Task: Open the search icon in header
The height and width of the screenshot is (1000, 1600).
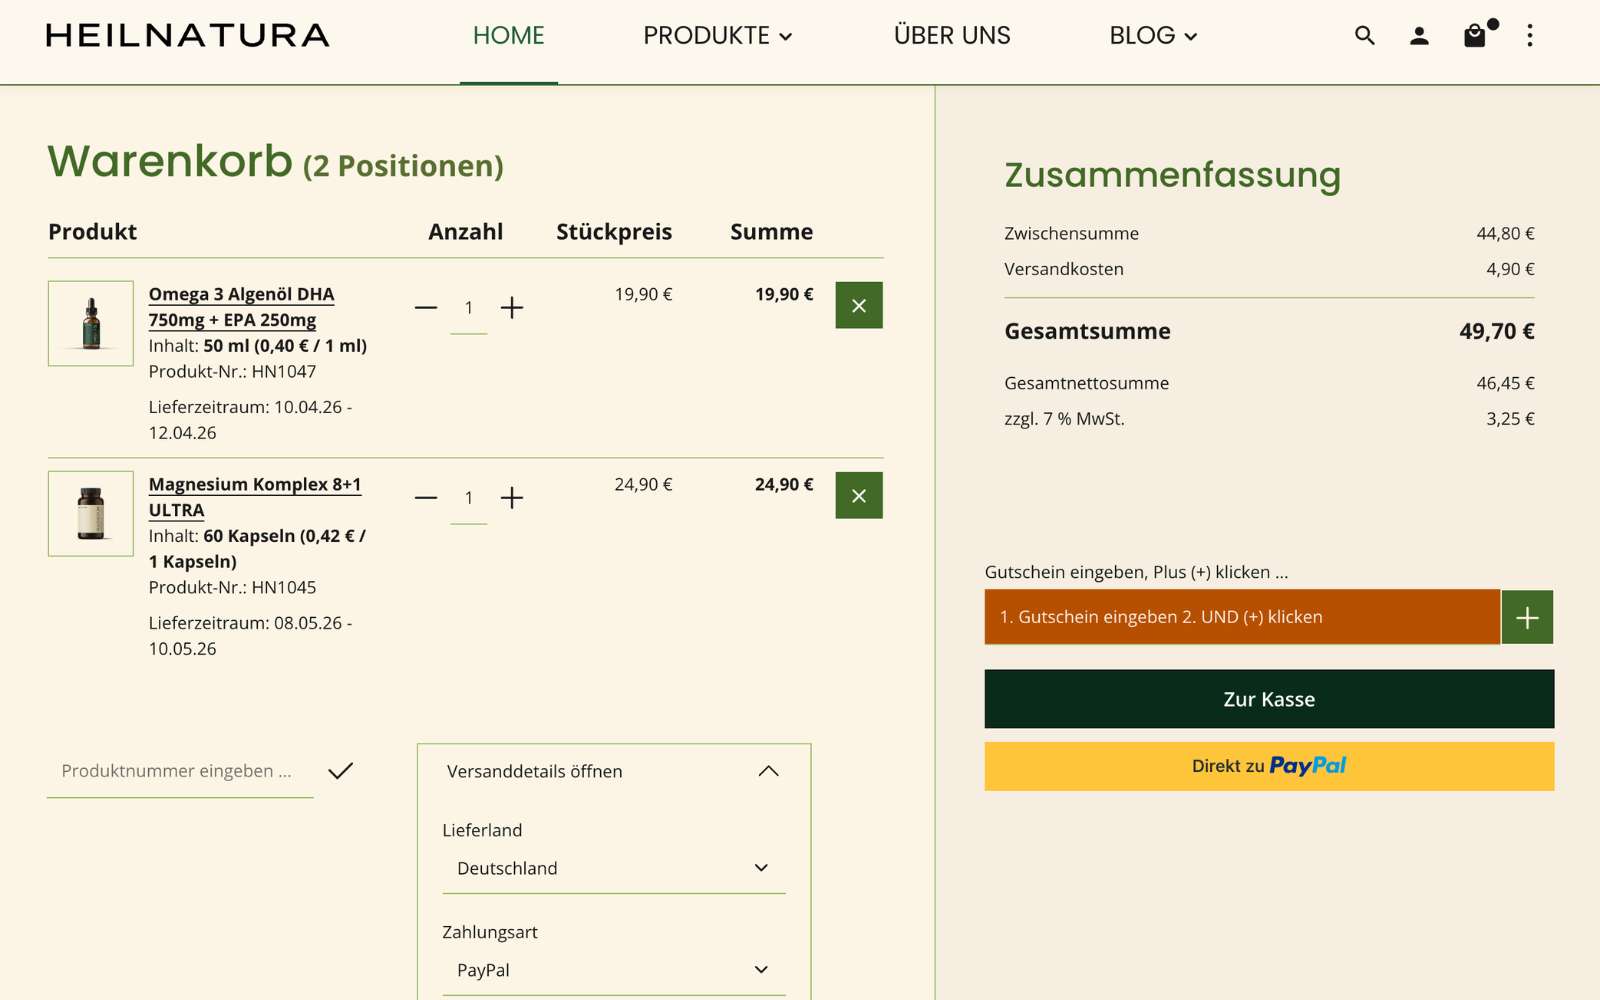Action: (x=1364, y=36)
